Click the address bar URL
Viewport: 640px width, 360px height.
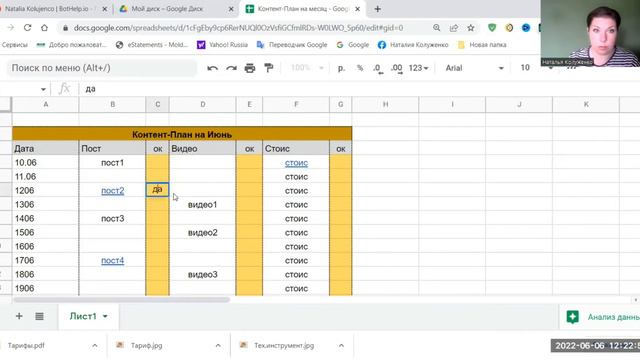click(238, 28)
